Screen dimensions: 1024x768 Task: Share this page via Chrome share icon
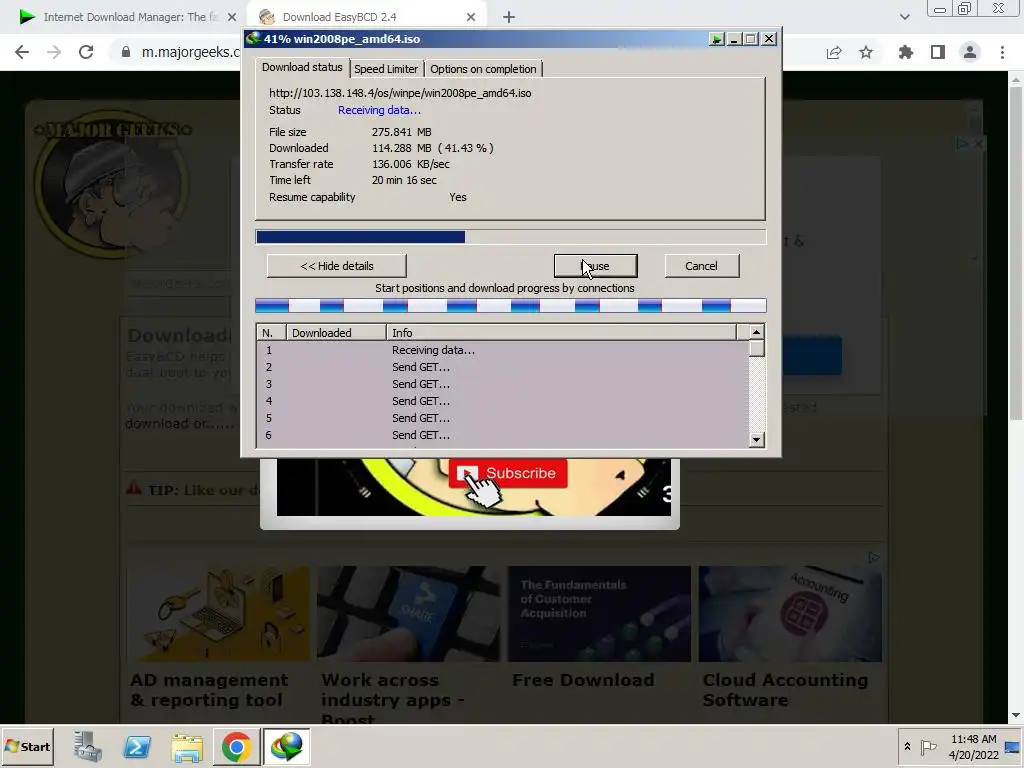pos(834,52)
